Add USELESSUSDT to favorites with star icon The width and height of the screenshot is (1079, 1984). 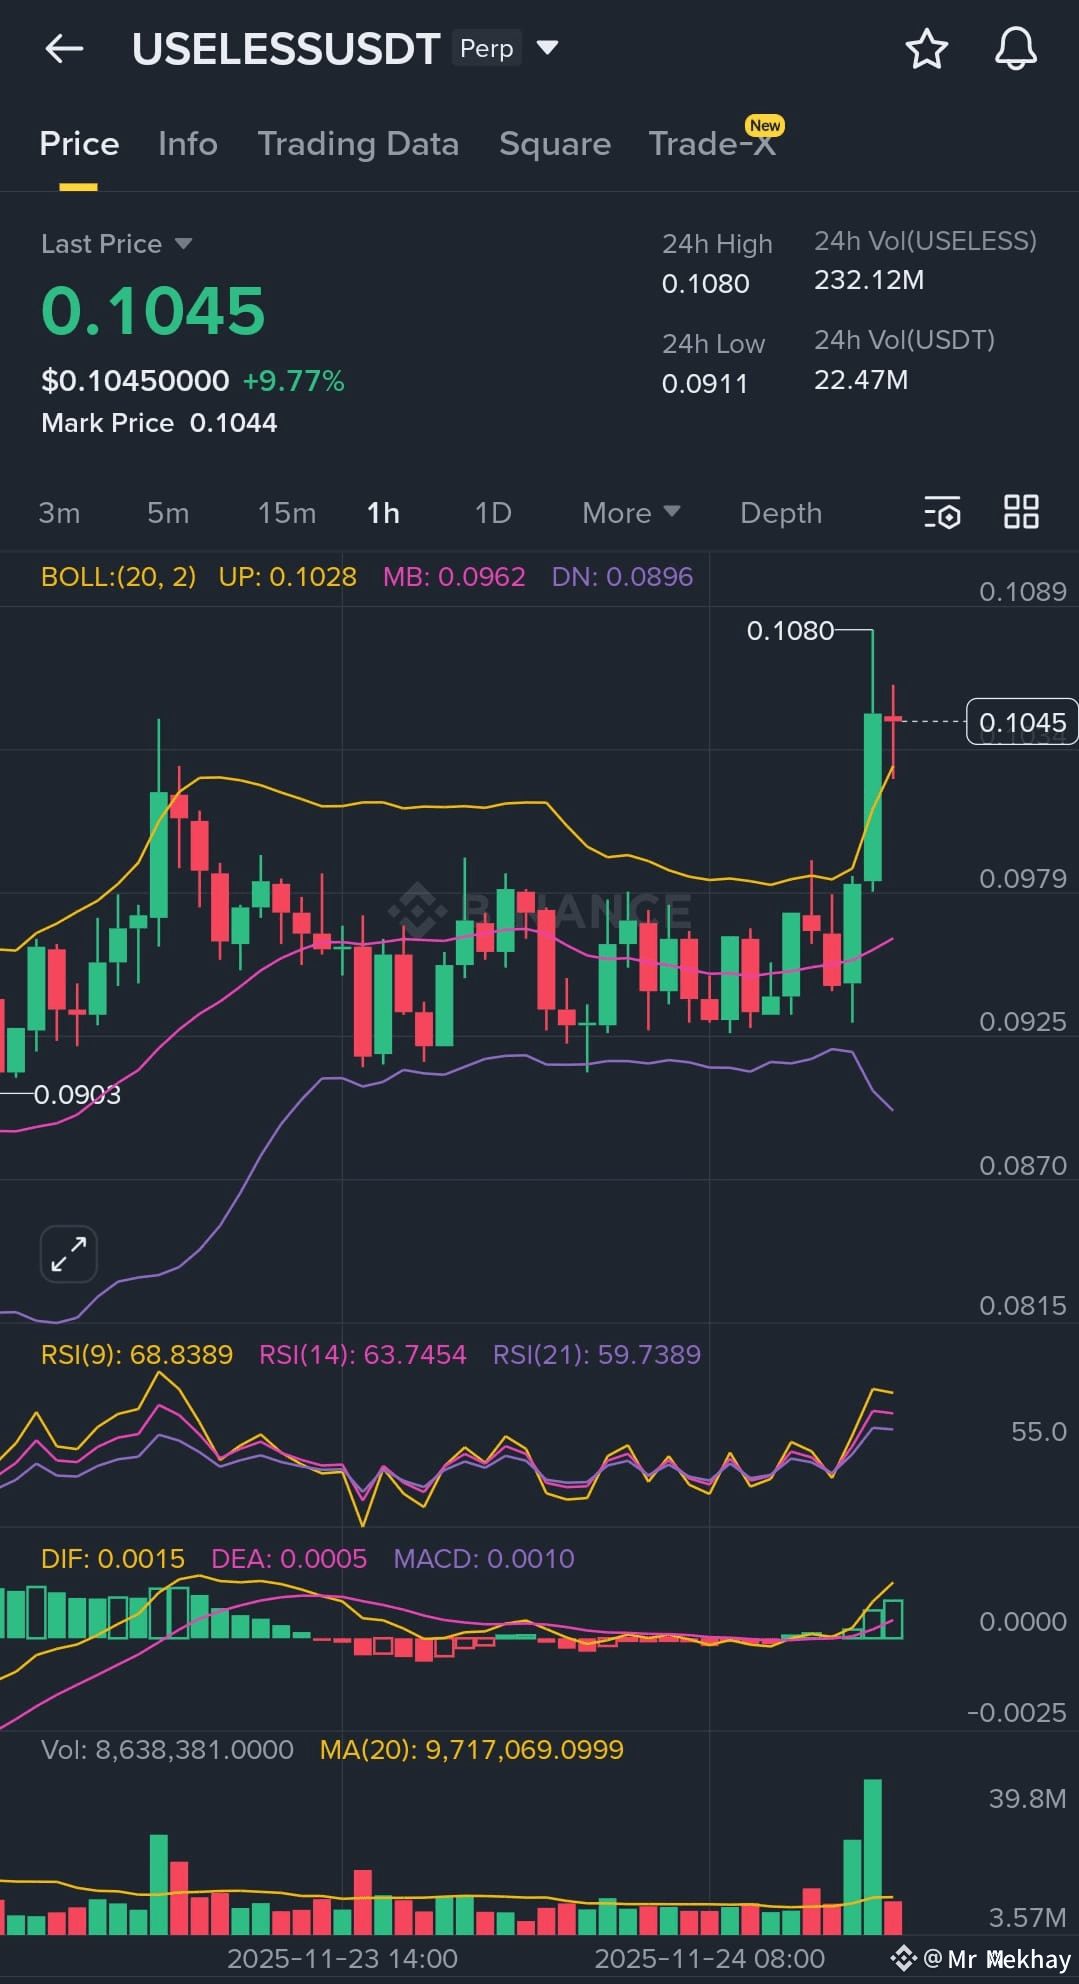click(926, 49)
